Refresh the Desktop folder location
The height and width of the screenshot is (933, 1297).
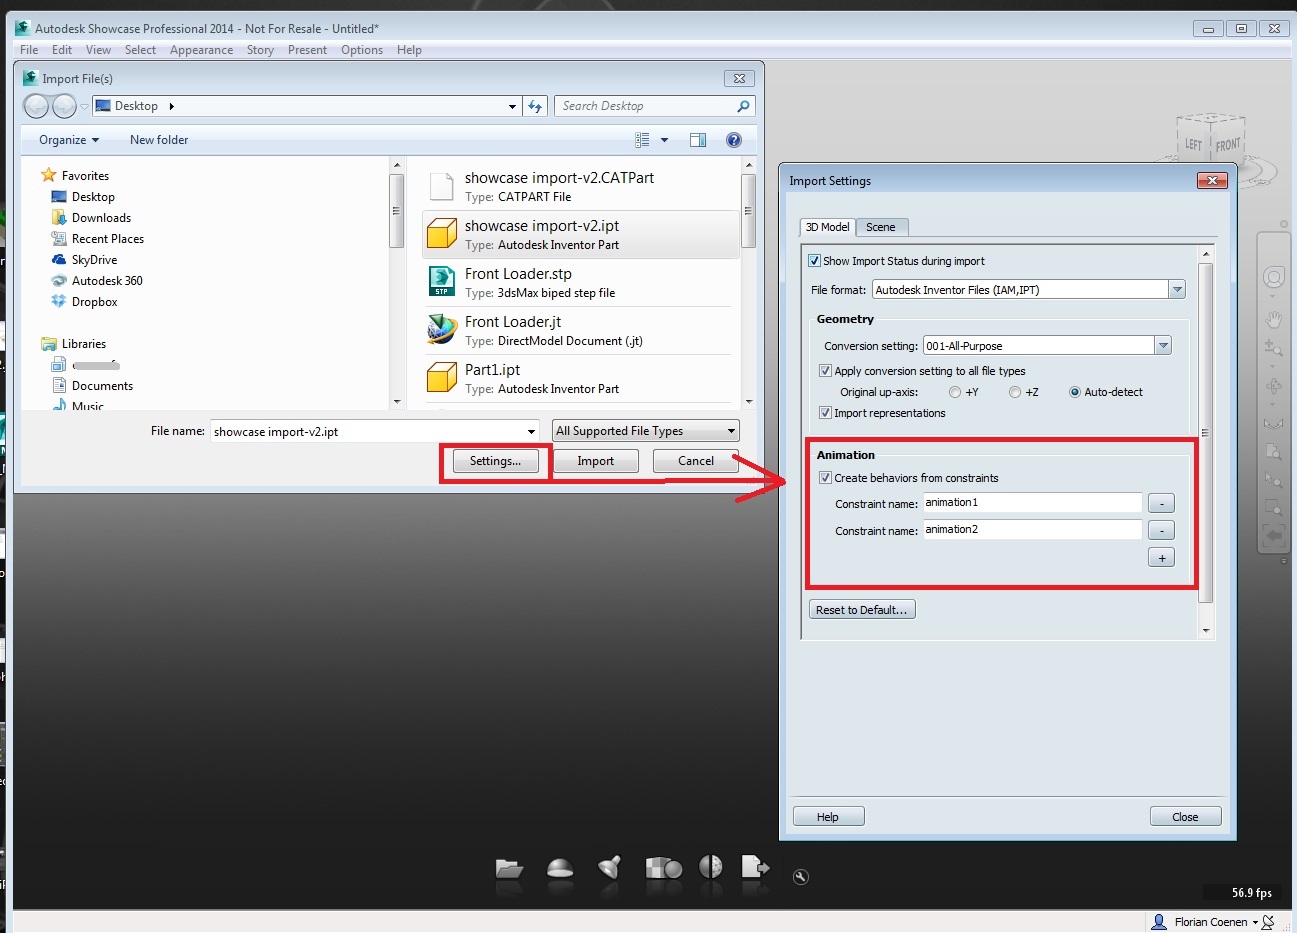(535, 106)
